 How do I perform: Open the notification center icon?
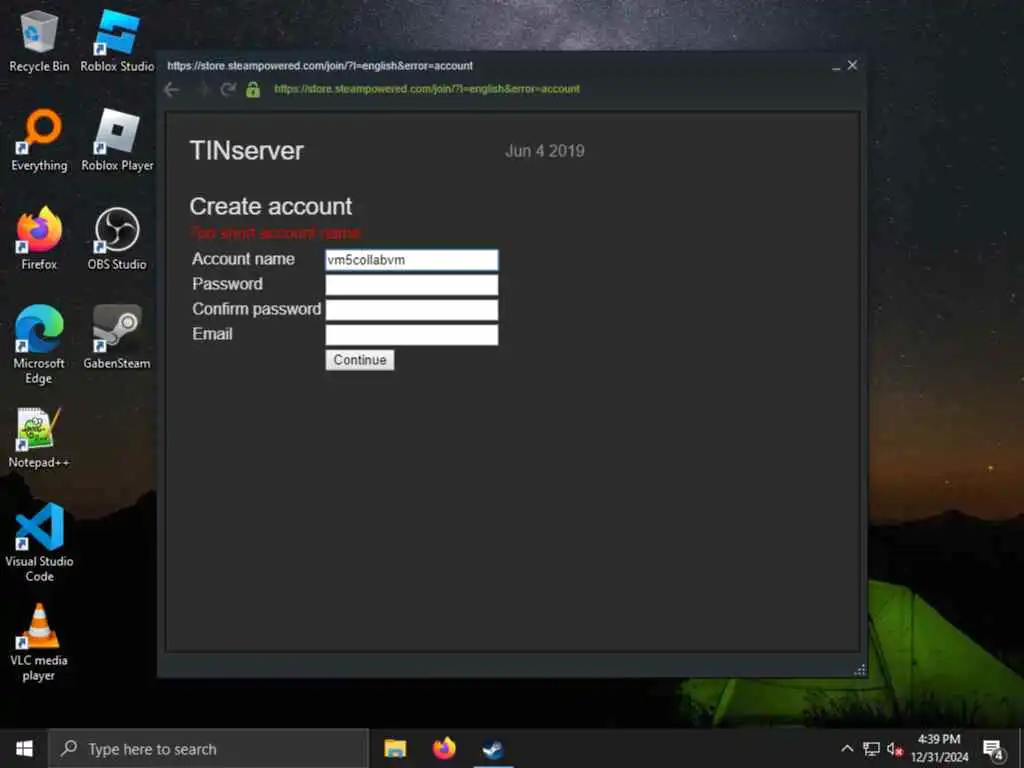pyautogui.click(x=993, y=749)
